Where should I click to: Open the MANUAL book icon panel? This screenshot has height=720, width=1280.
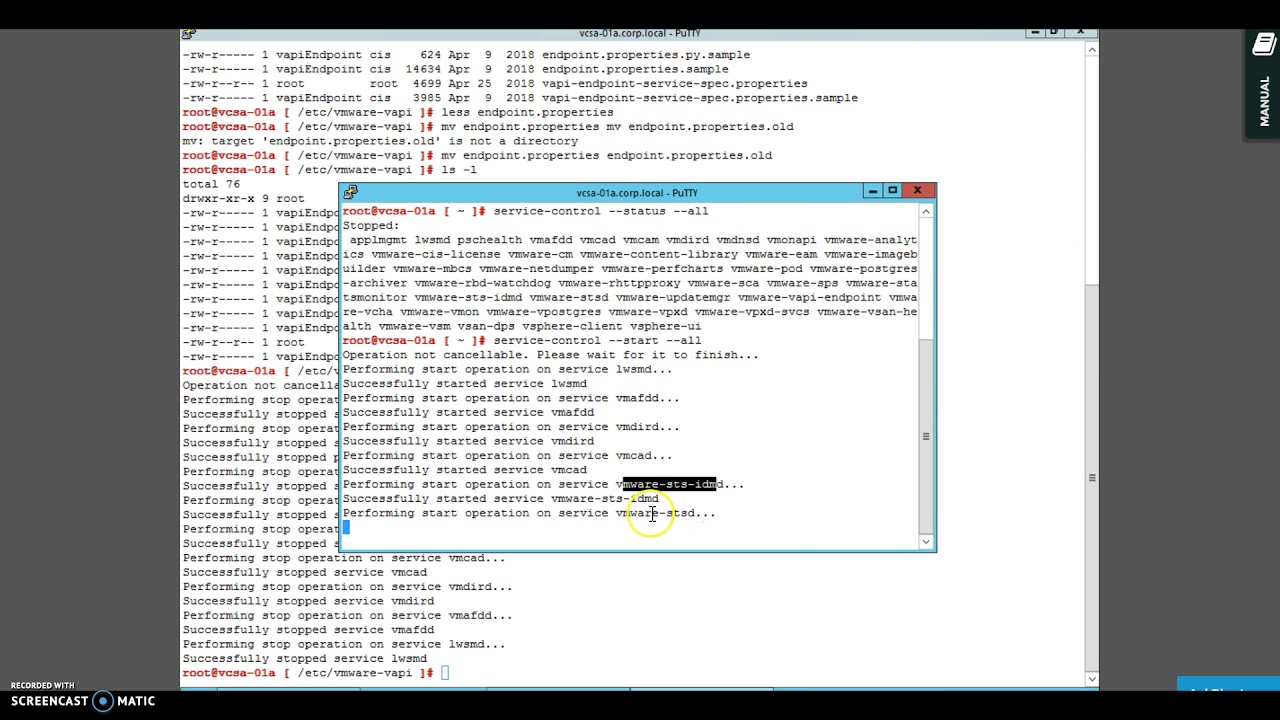(1264, 45)
